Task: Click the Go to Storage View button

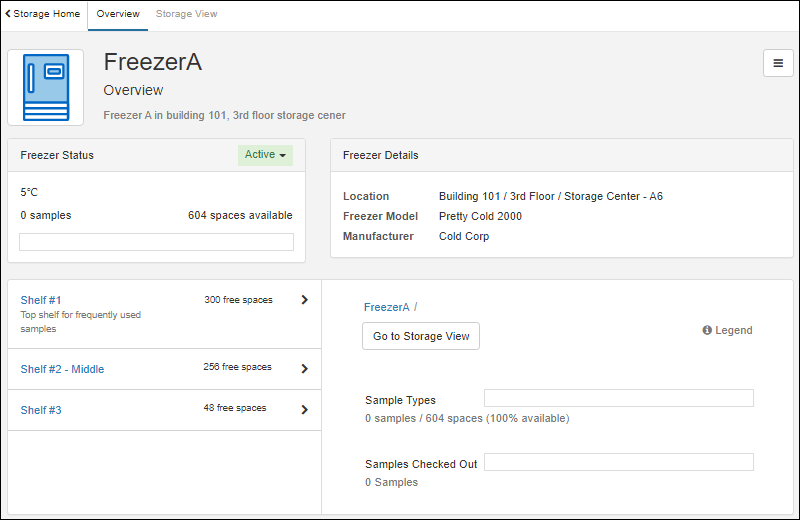Action: tap(421, 336)
